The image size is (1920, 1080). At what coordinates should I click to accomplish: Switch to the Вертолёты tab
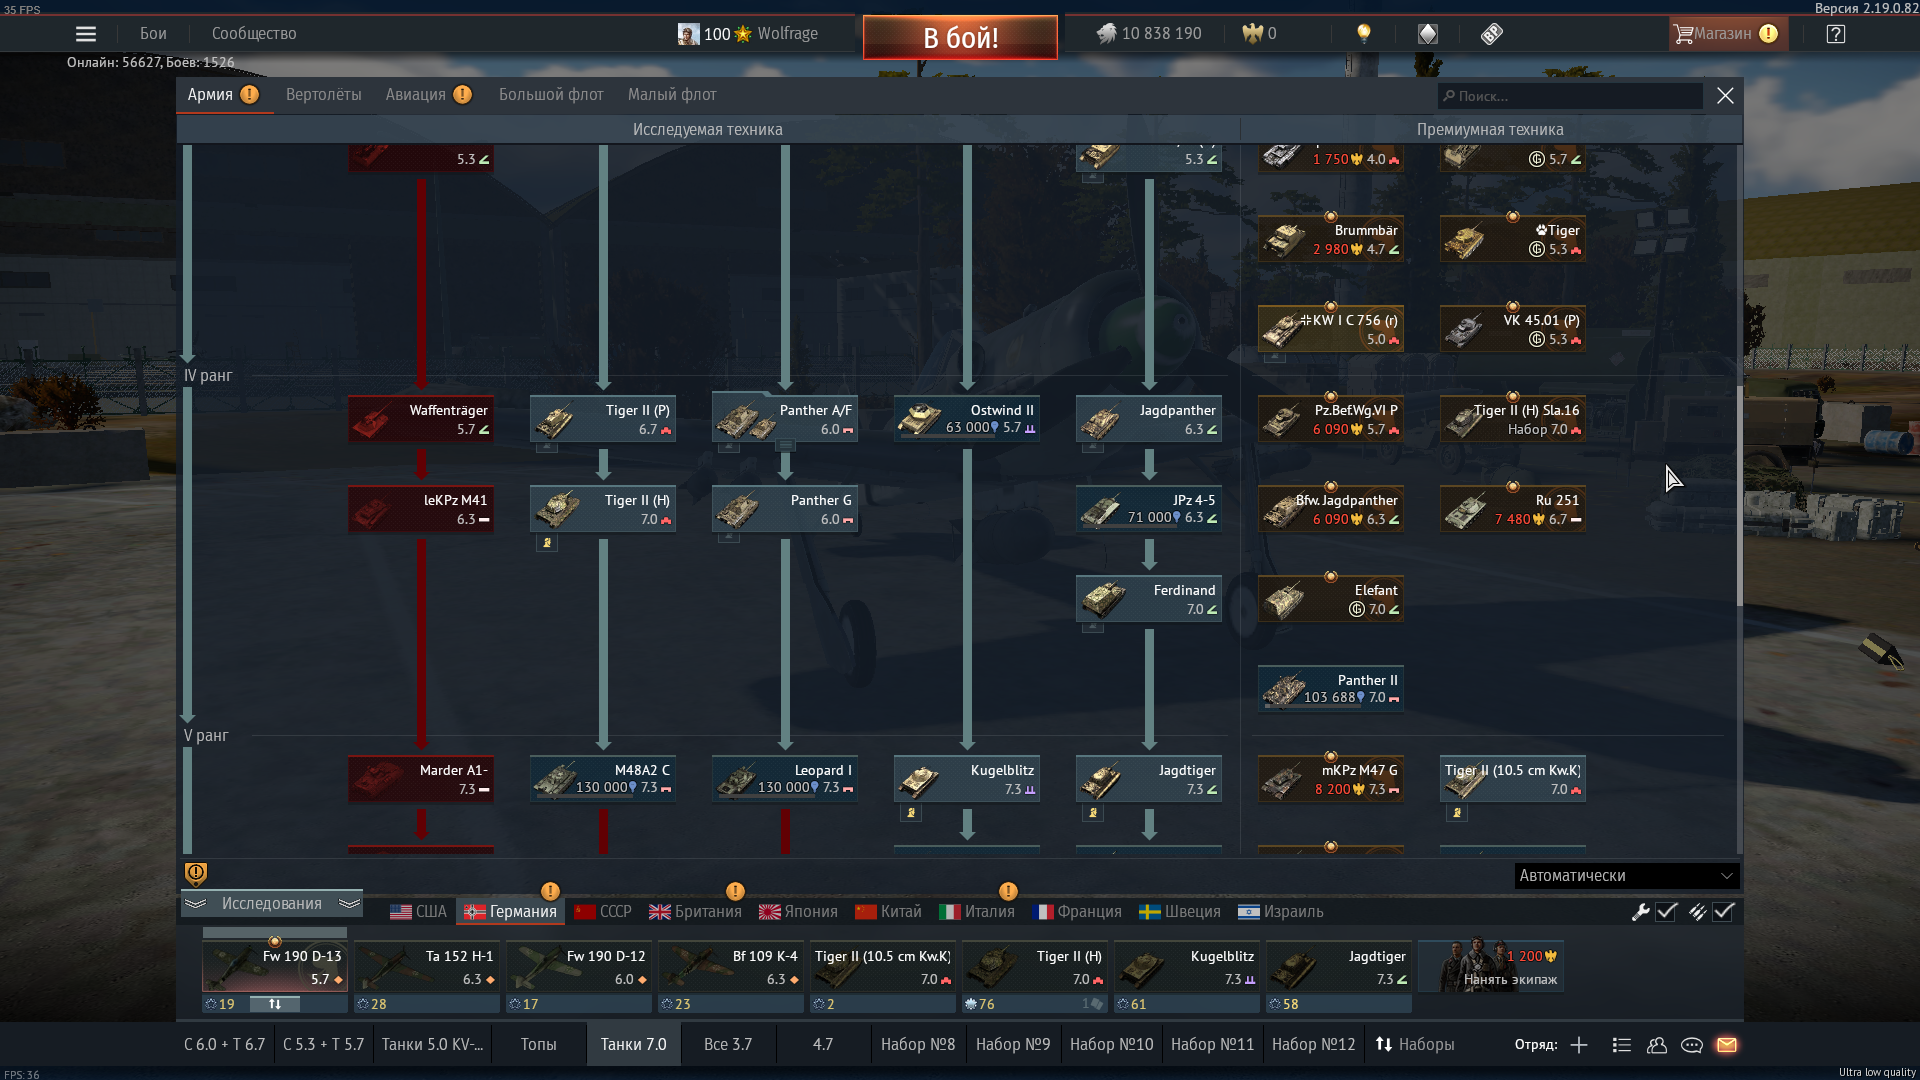tap(323, 95)
